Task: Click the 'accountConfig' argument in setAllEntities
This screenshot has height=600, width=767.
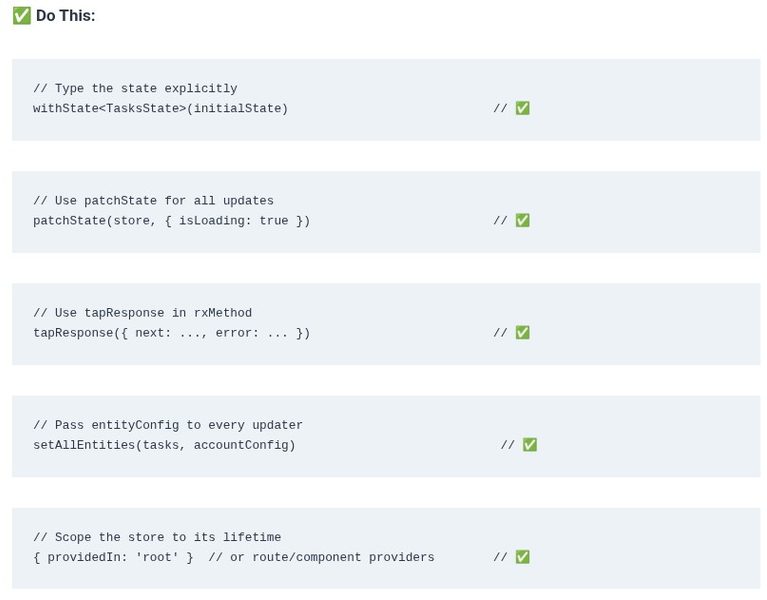Action: pos(241,445)
